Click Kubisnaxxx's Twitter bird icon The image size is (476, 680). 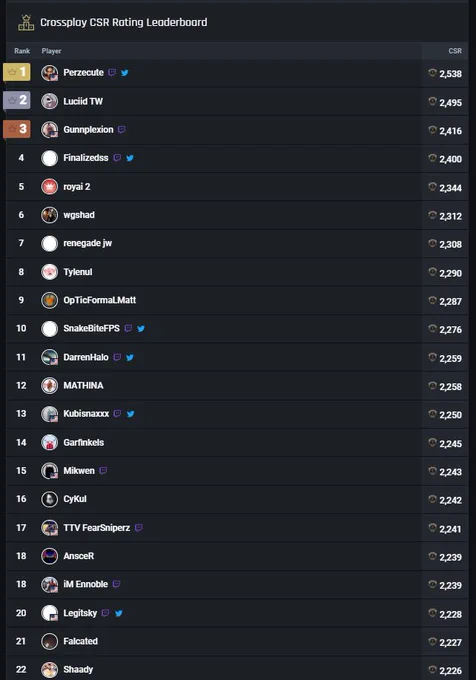tap(130, 414)
